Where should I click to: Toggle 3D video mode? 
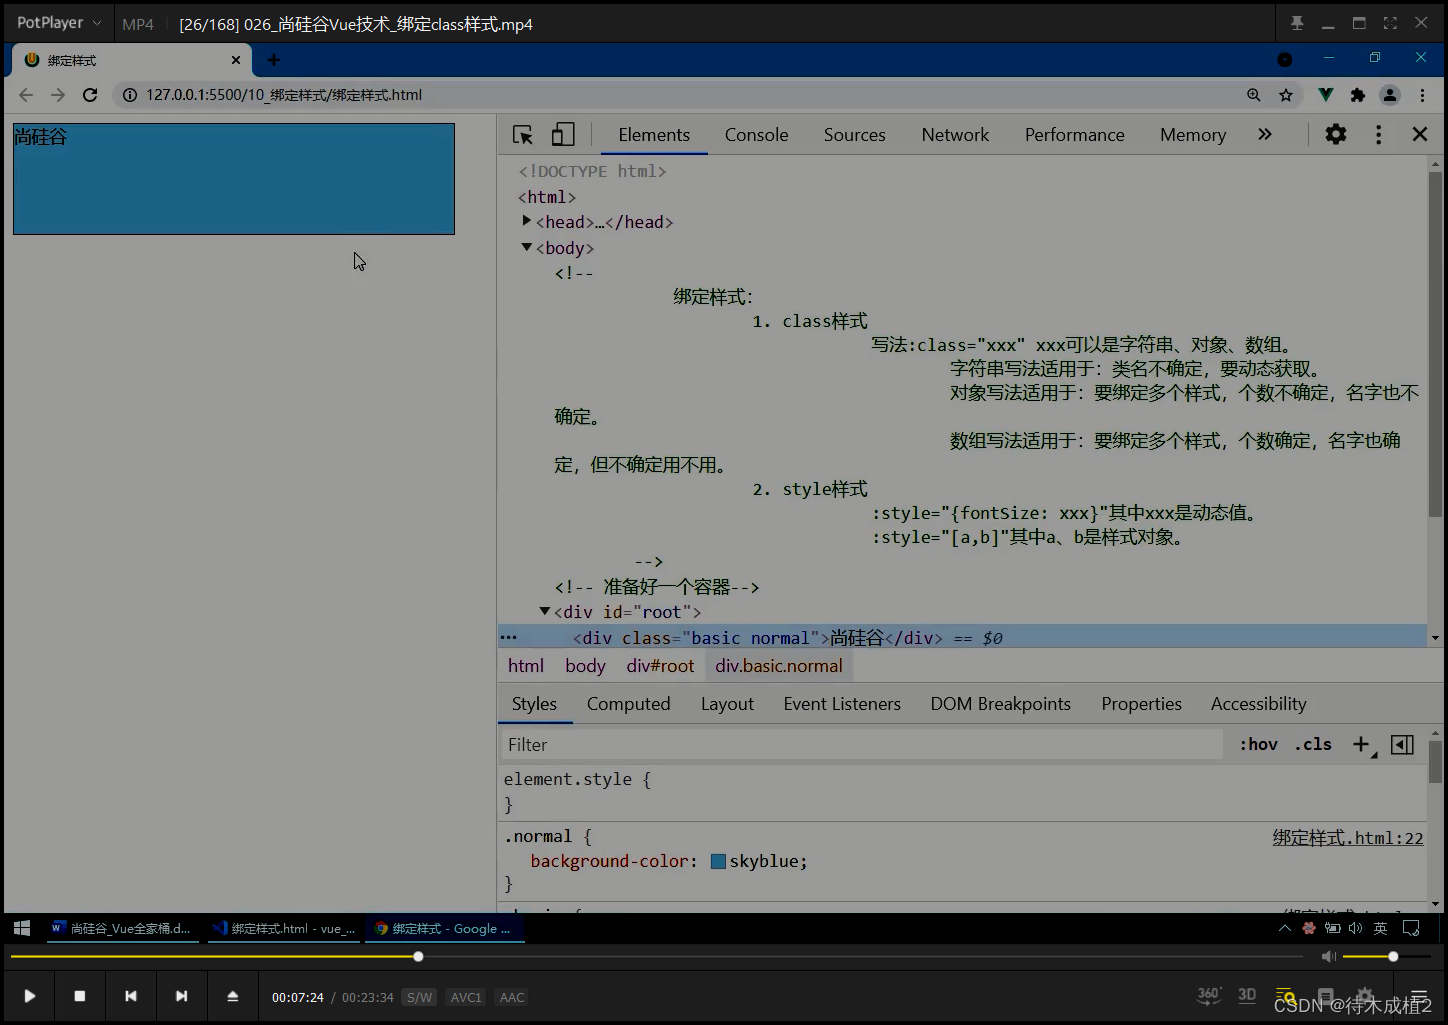[1247, 995]
